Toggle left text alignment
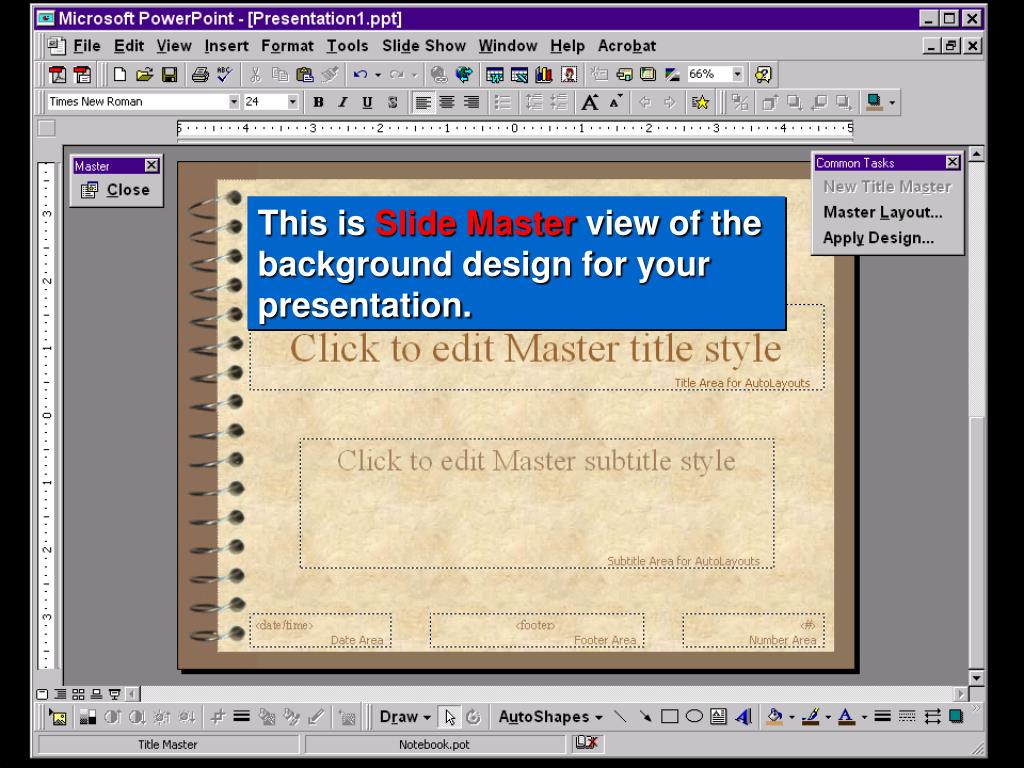Image resolution: width=1024 pixels, height=768 pixels. (423, 102)
